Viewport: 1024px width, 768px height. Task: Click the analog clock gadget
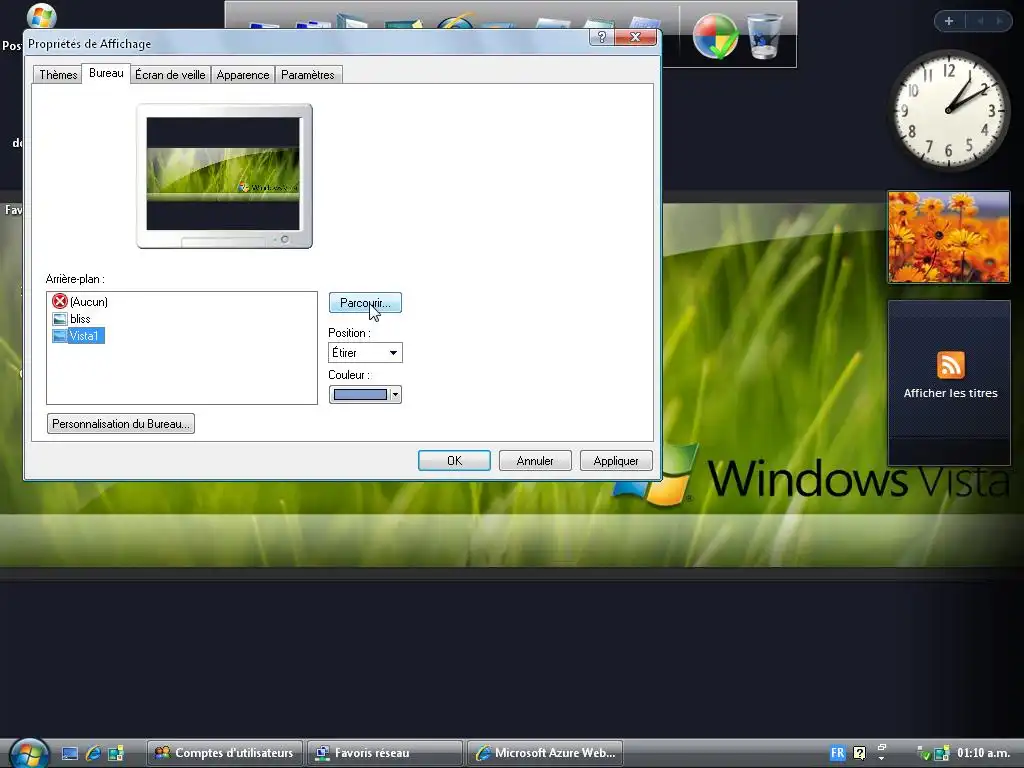[x=949, y=110]
